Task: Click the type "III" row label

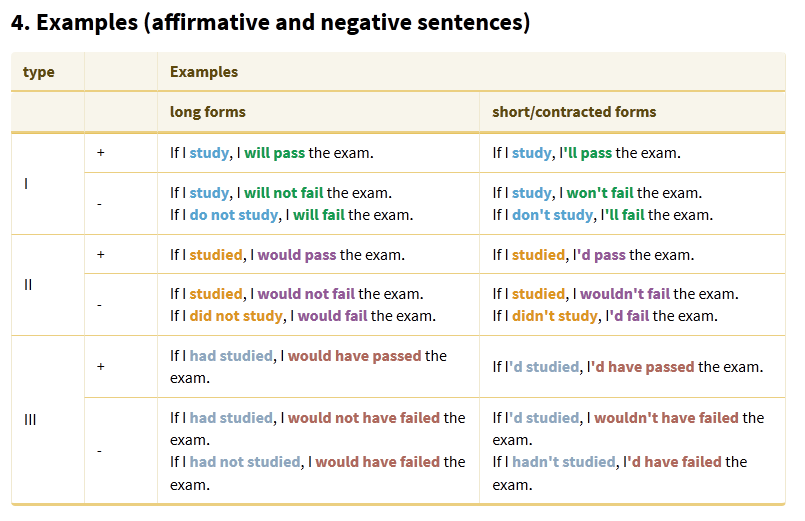Action: pos(30,419)
